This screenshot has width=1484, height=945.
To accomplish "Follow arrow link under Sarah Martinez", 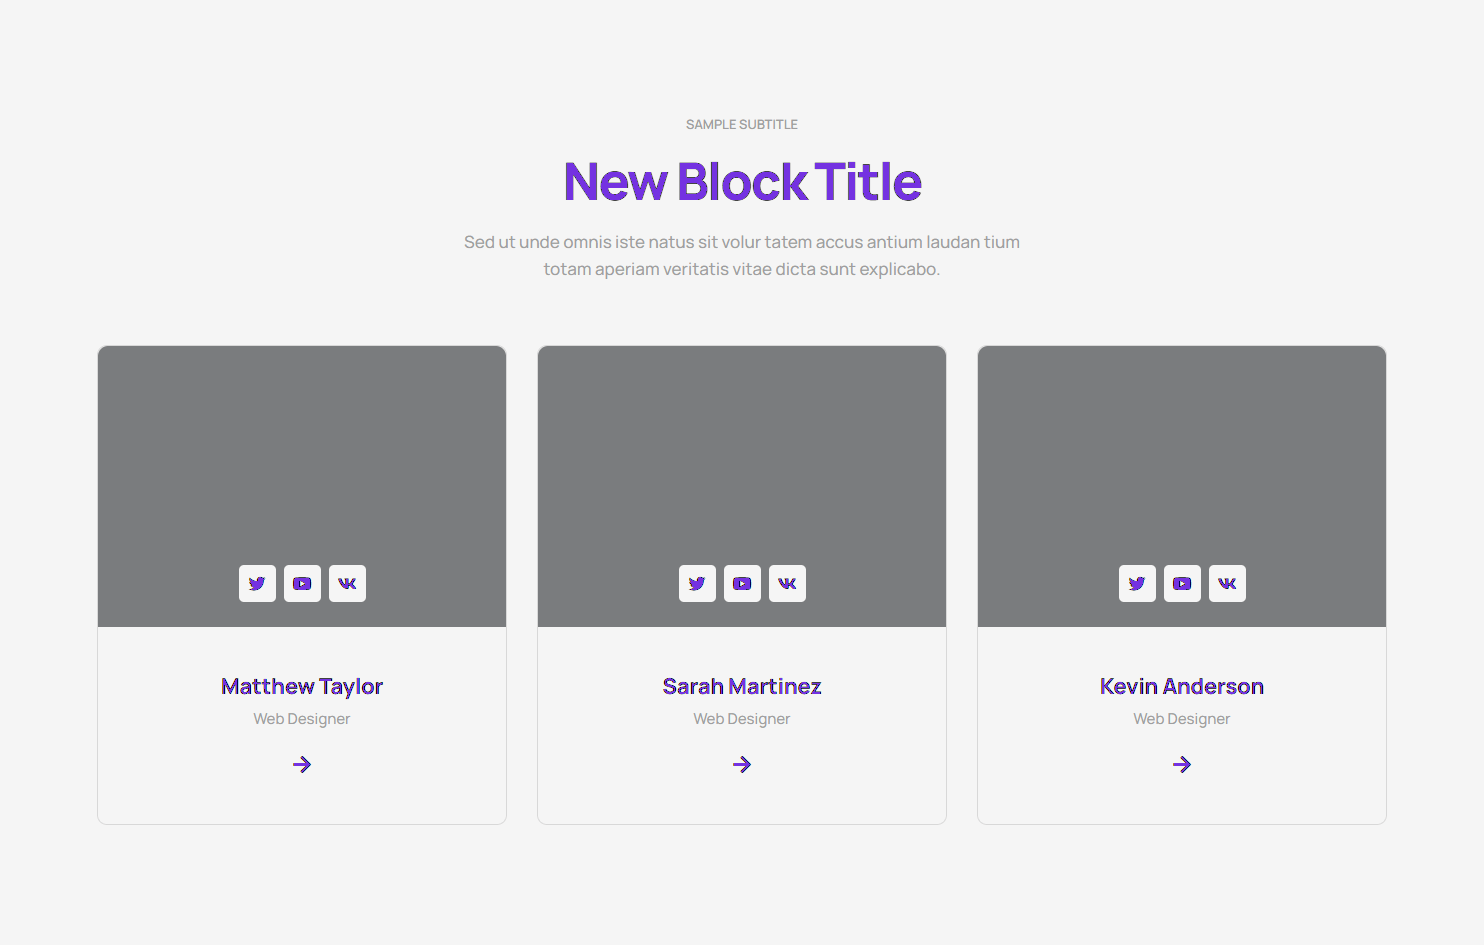I will [742, 764].
